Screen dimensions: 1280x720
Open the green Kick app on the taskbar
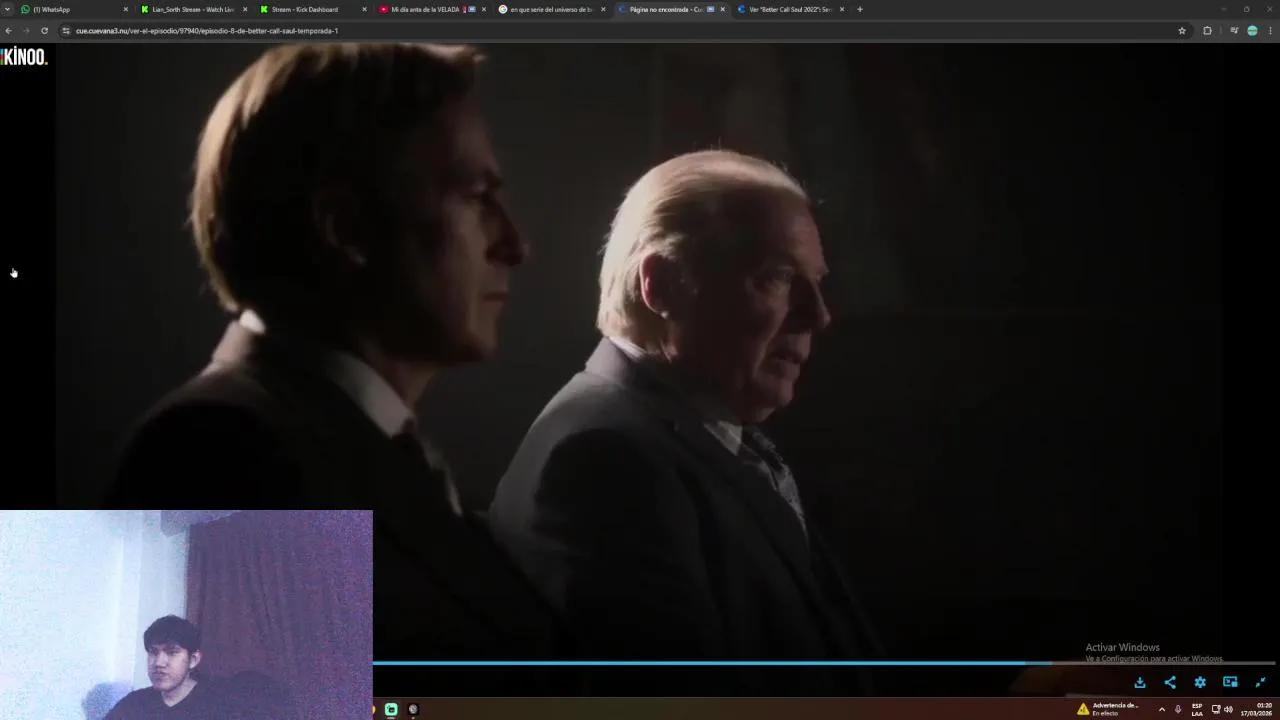point(391,709)
